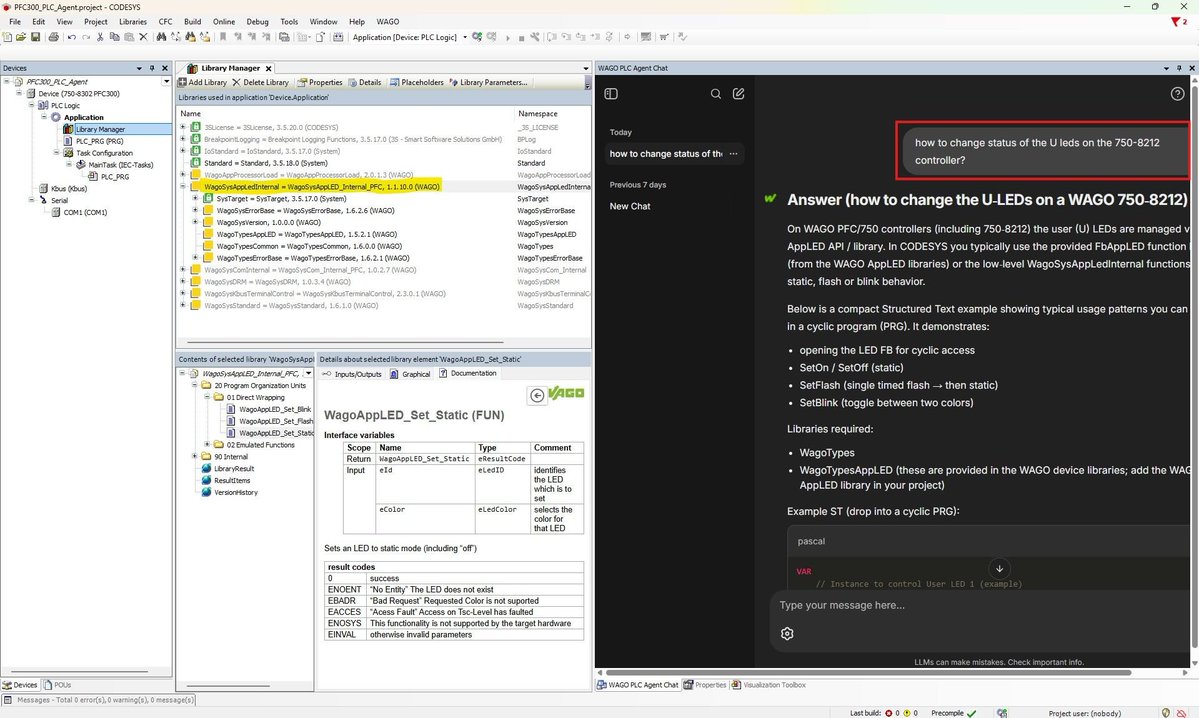Open the Libraries menu
Image resolution: width=1199 pixels, height=718 pixels.
click(132, 21)
